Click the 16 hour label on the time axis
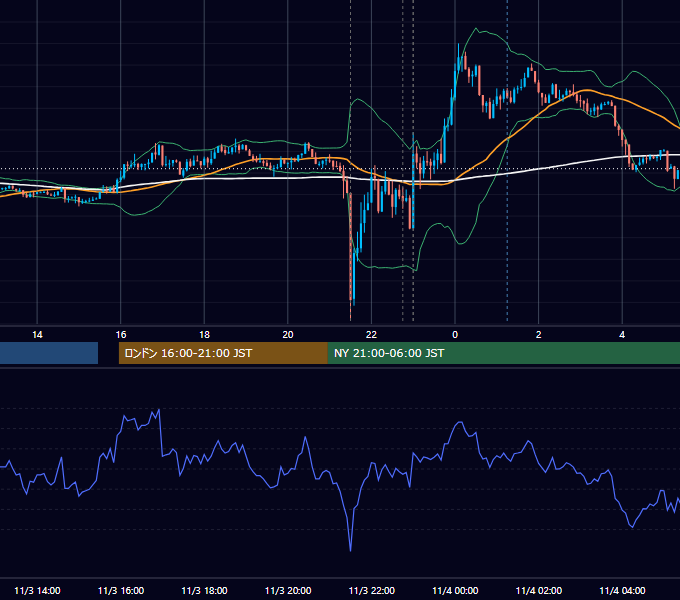The width and height of the screenshot is (680, 600). pos(121,335)
